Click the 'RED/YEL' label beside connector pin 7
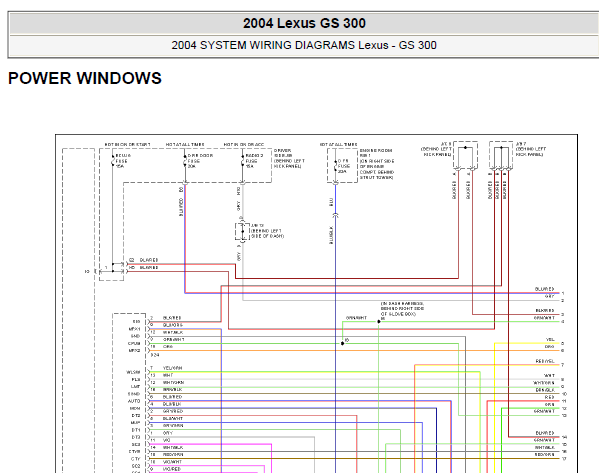This screenshot has height=473, width=599. (x=545, y=361)
